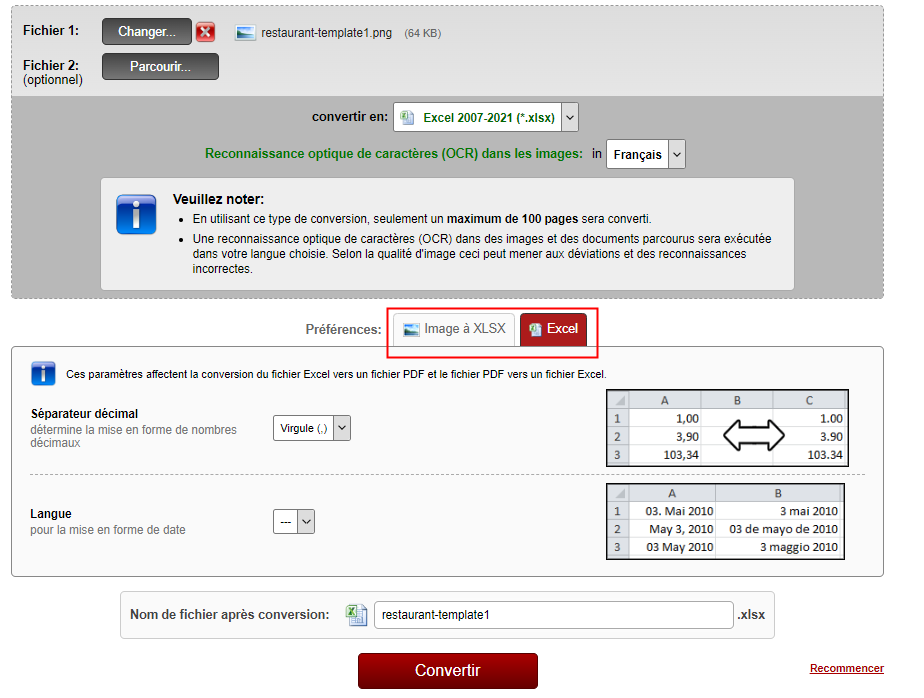Click the 'Veuillez noter:' heading

coord(219,199)
